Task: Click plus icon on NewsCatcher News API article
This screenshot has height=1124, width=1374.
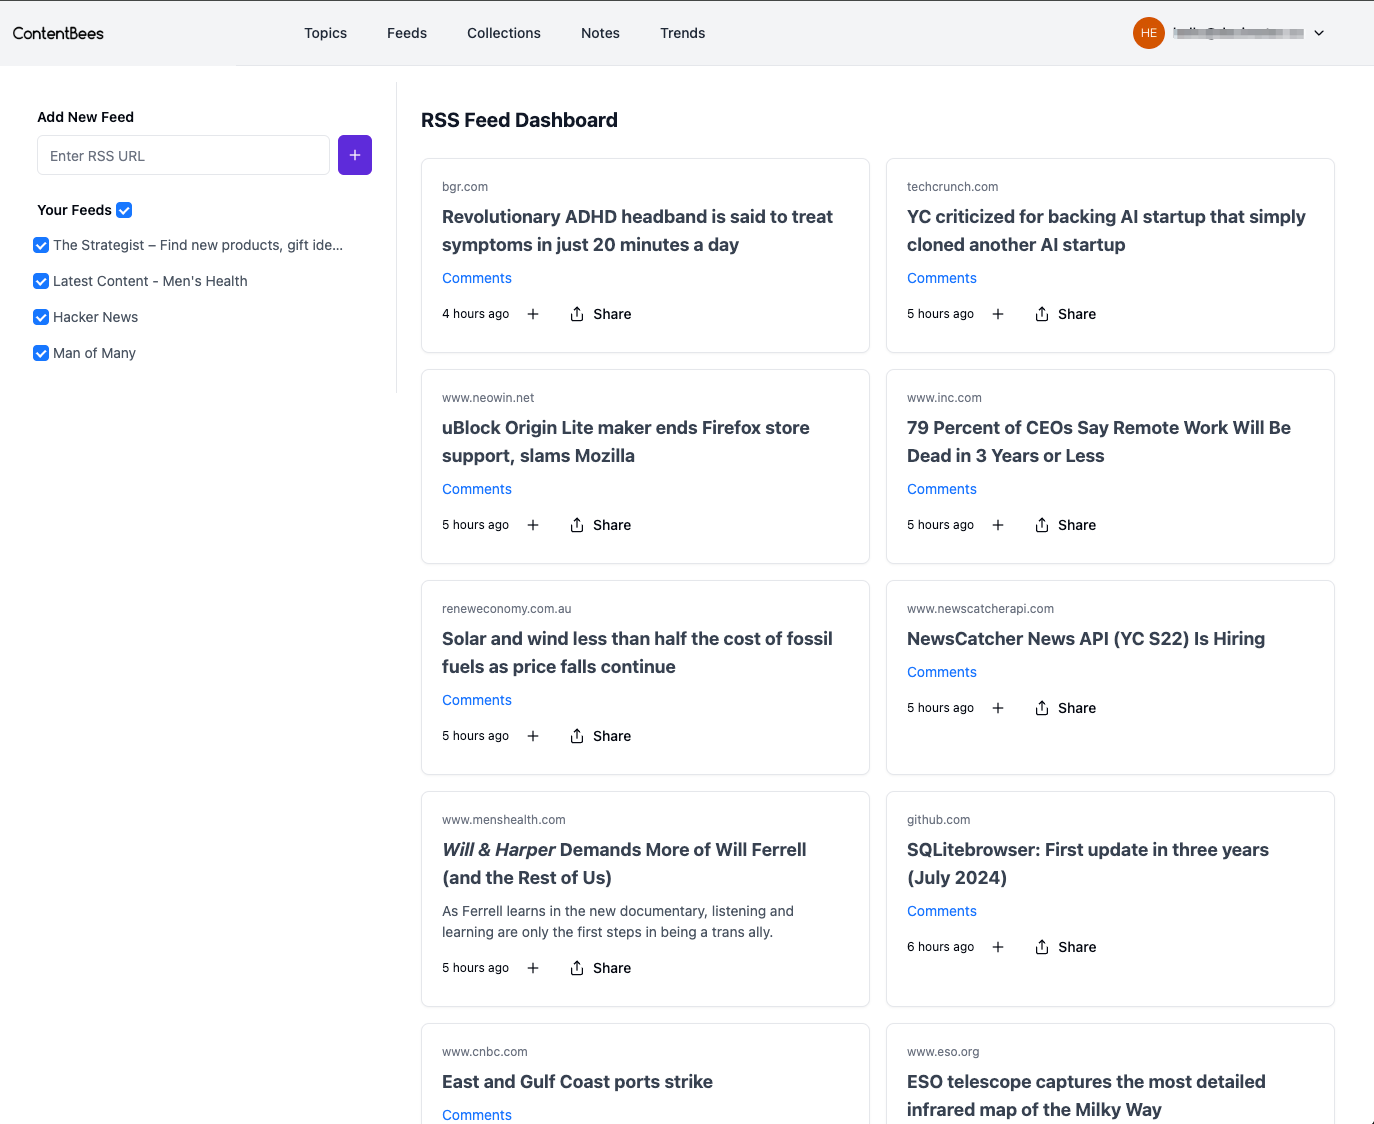Action: click(x=998, y=708)
